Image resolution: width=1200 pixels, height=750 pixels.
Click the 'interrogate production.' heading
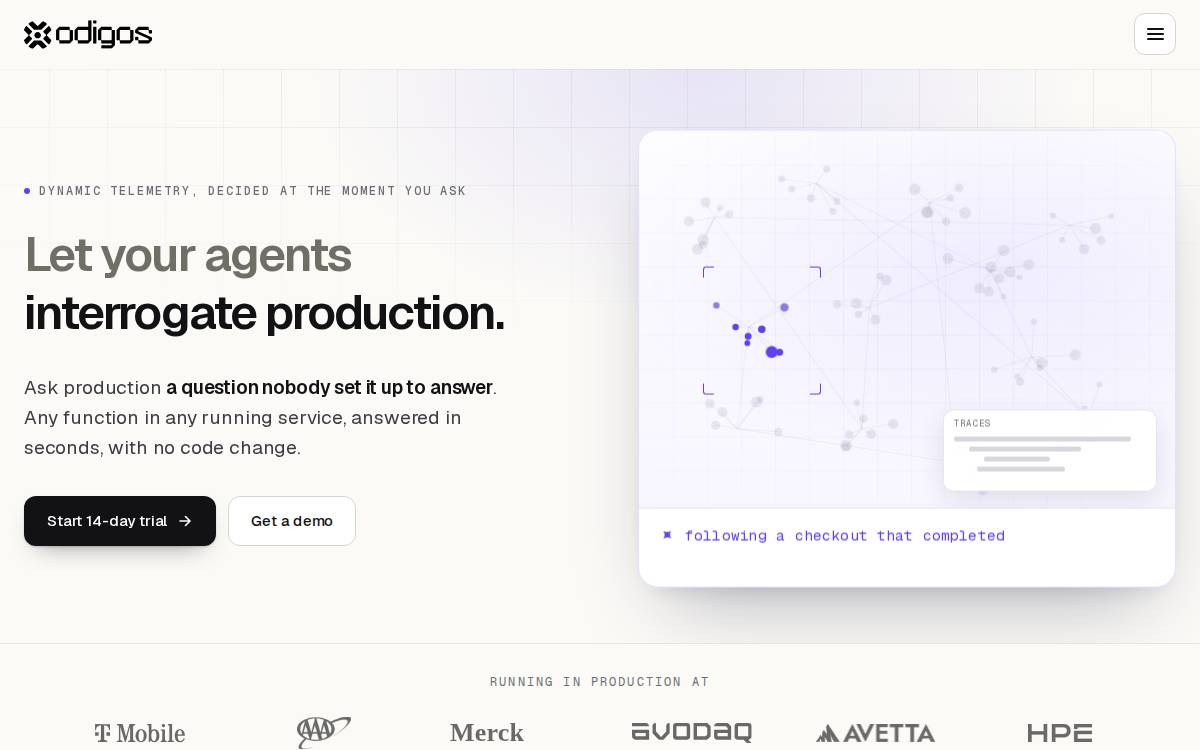tap(264, 312)
